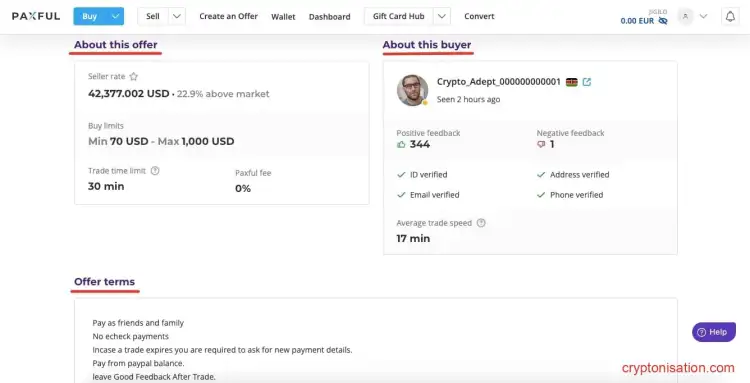Click the Average trade speed help icon
The height and width of the screenshot is (383, 750).
coord(481,223)
